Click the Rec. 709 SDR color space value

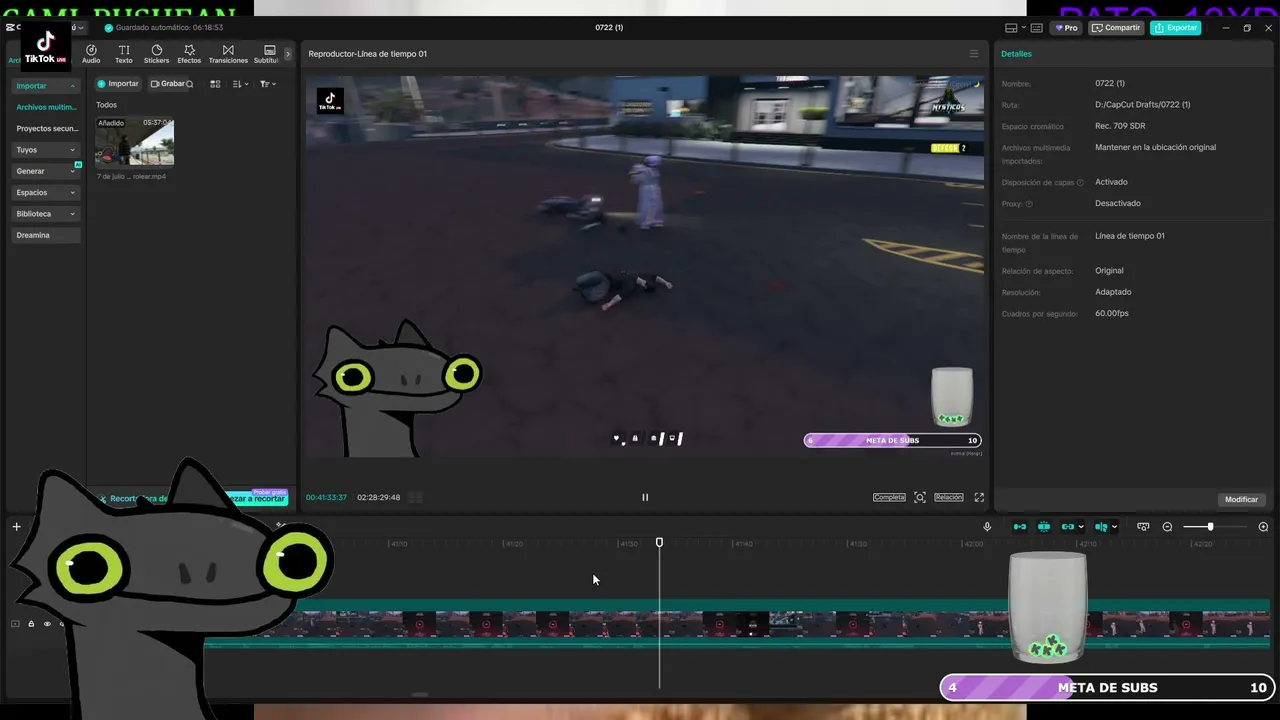pos(1120,126)
